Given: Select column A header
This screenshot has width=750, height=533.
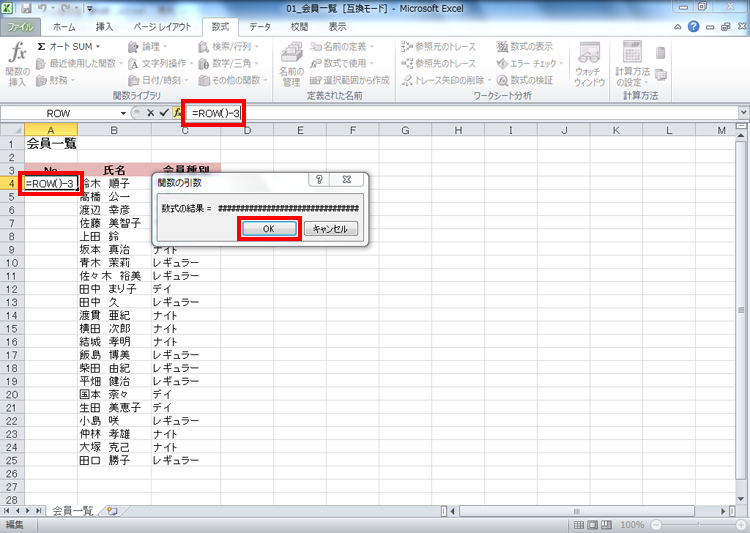Looking at the screenshot, I should coord(51,130).
